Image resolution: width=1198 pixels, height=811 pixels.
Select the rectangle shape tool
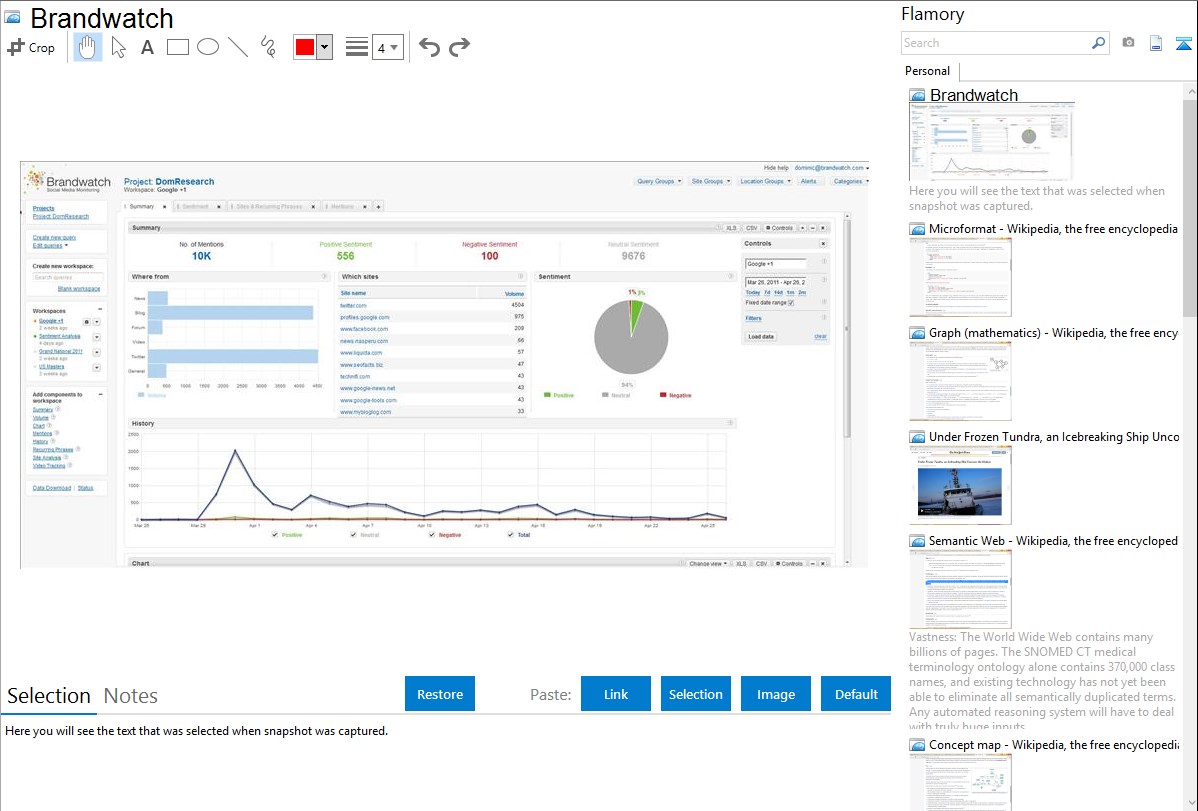[177, 47]
